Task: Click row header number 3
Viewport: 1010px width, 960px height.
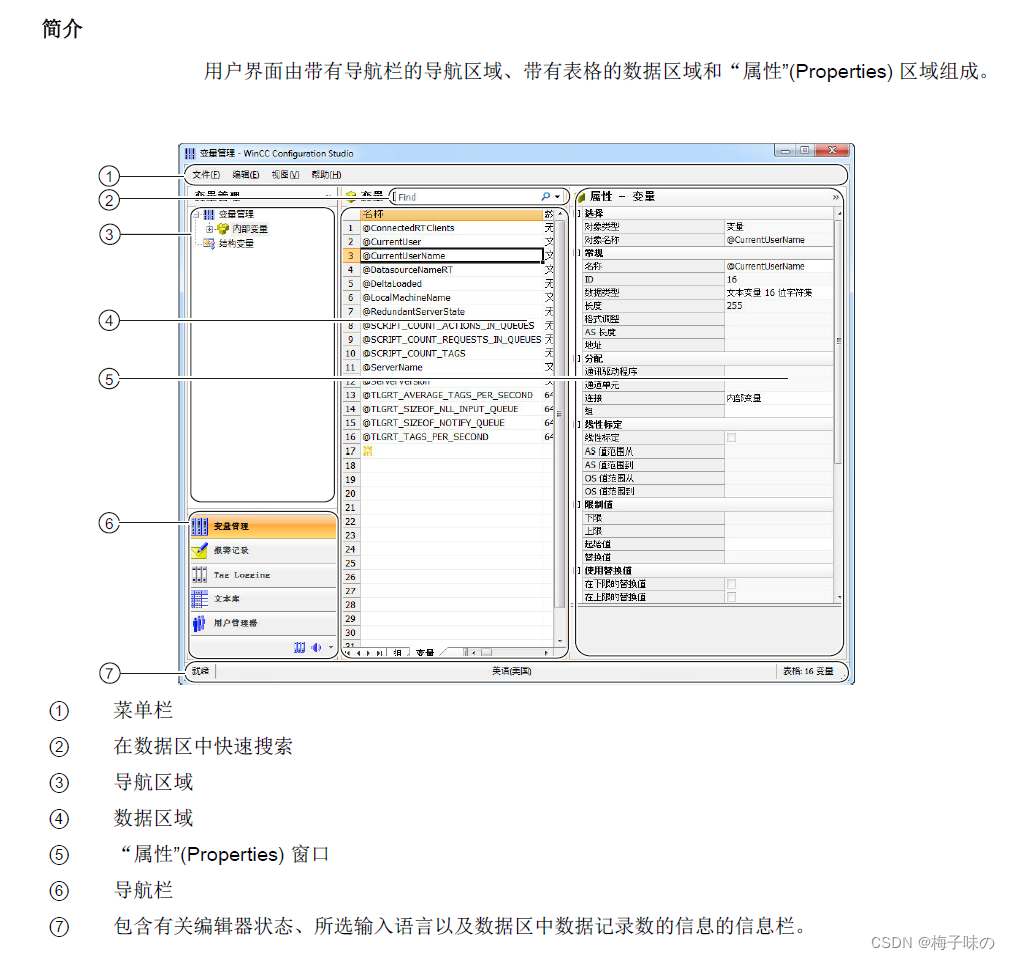Action: pyautogui.click(x=350, y=256)
